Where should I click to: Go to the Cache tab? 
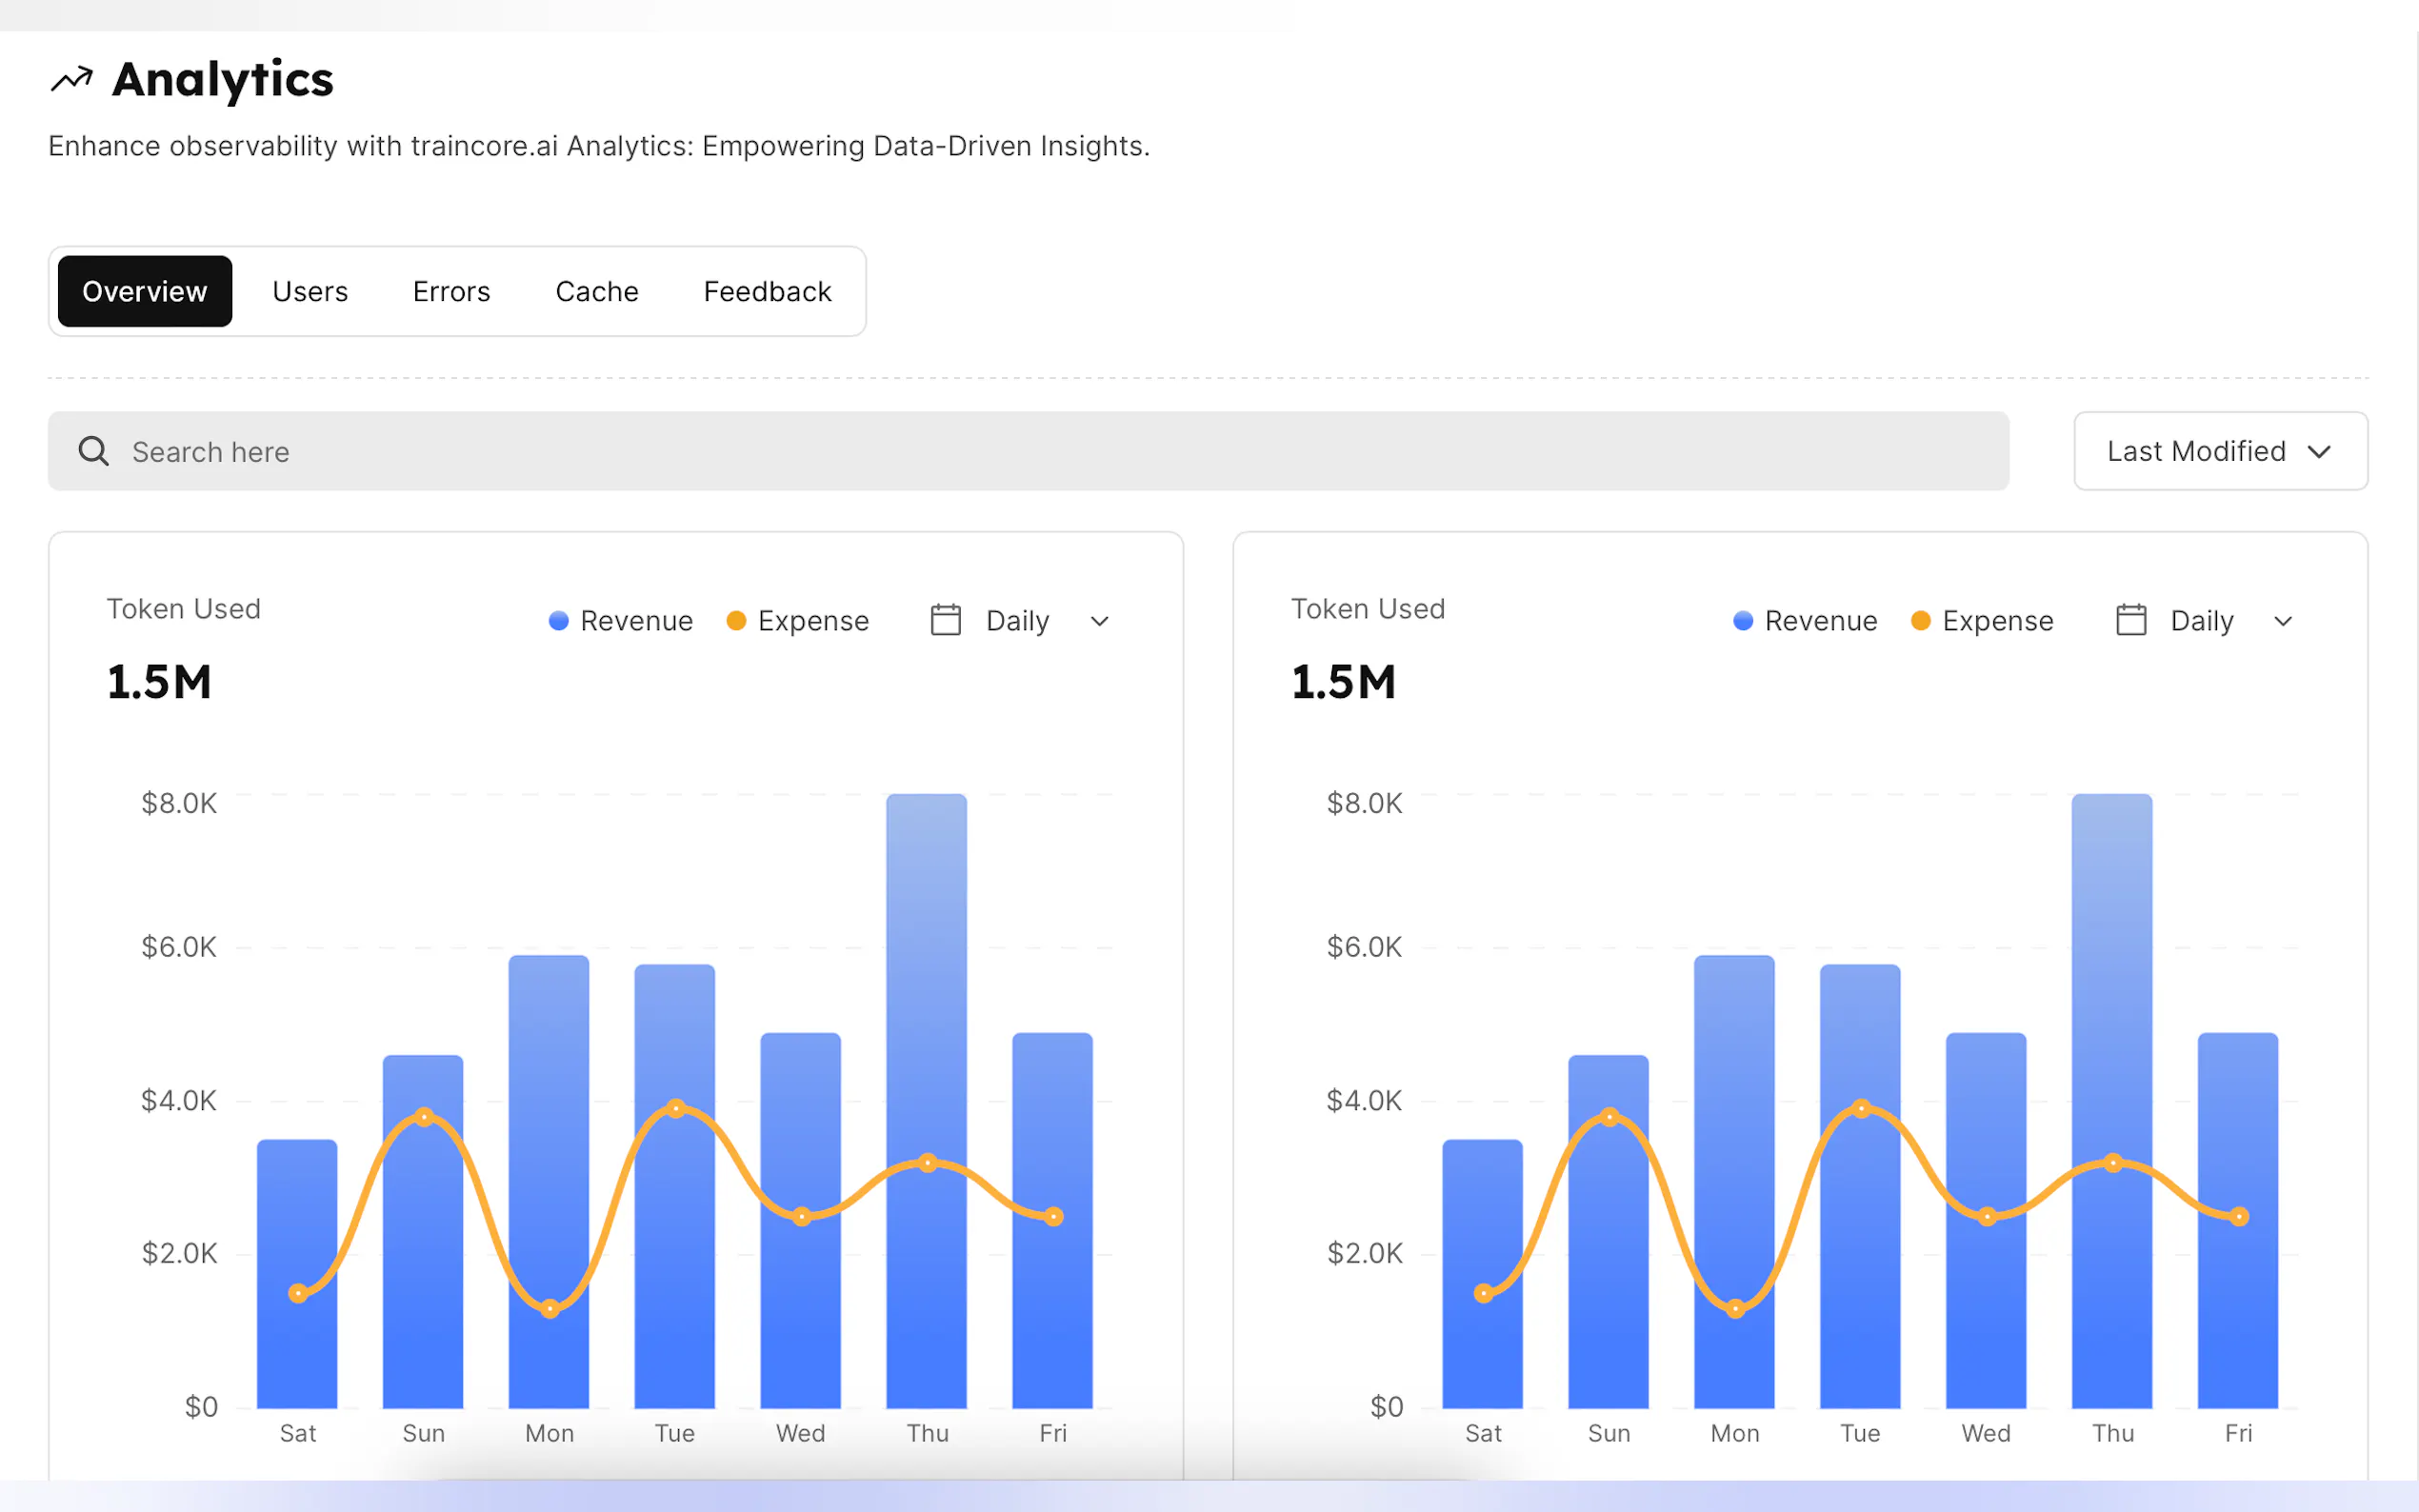596,291
